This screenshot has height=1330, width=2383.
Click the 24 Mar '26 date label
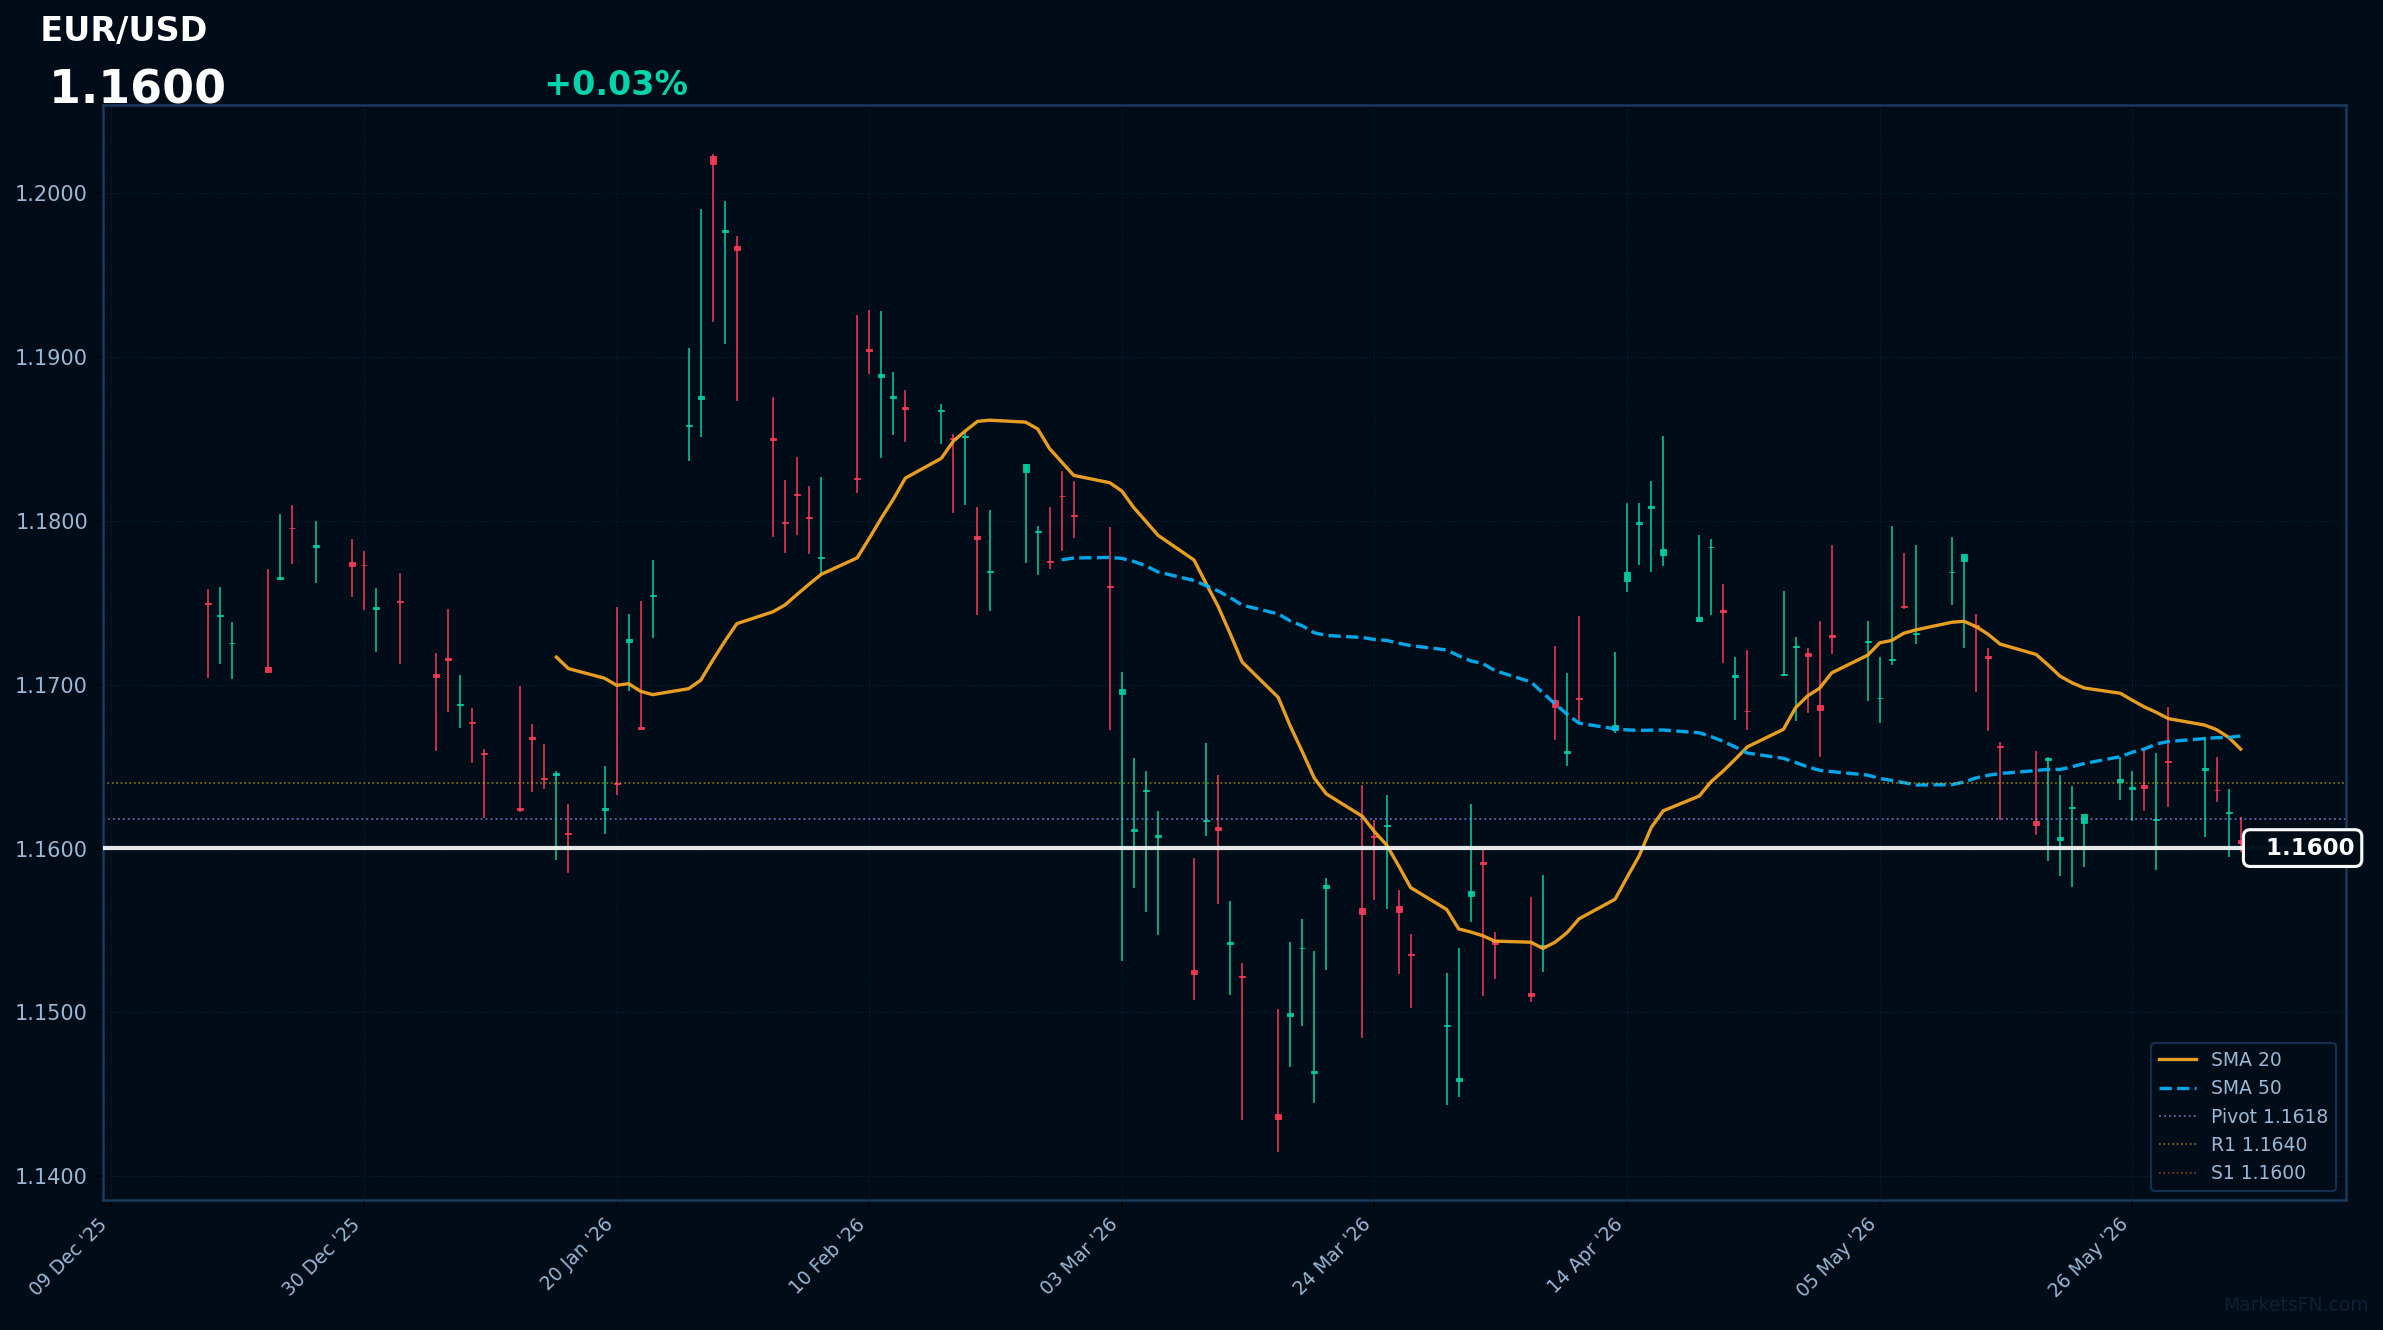1331,1257
